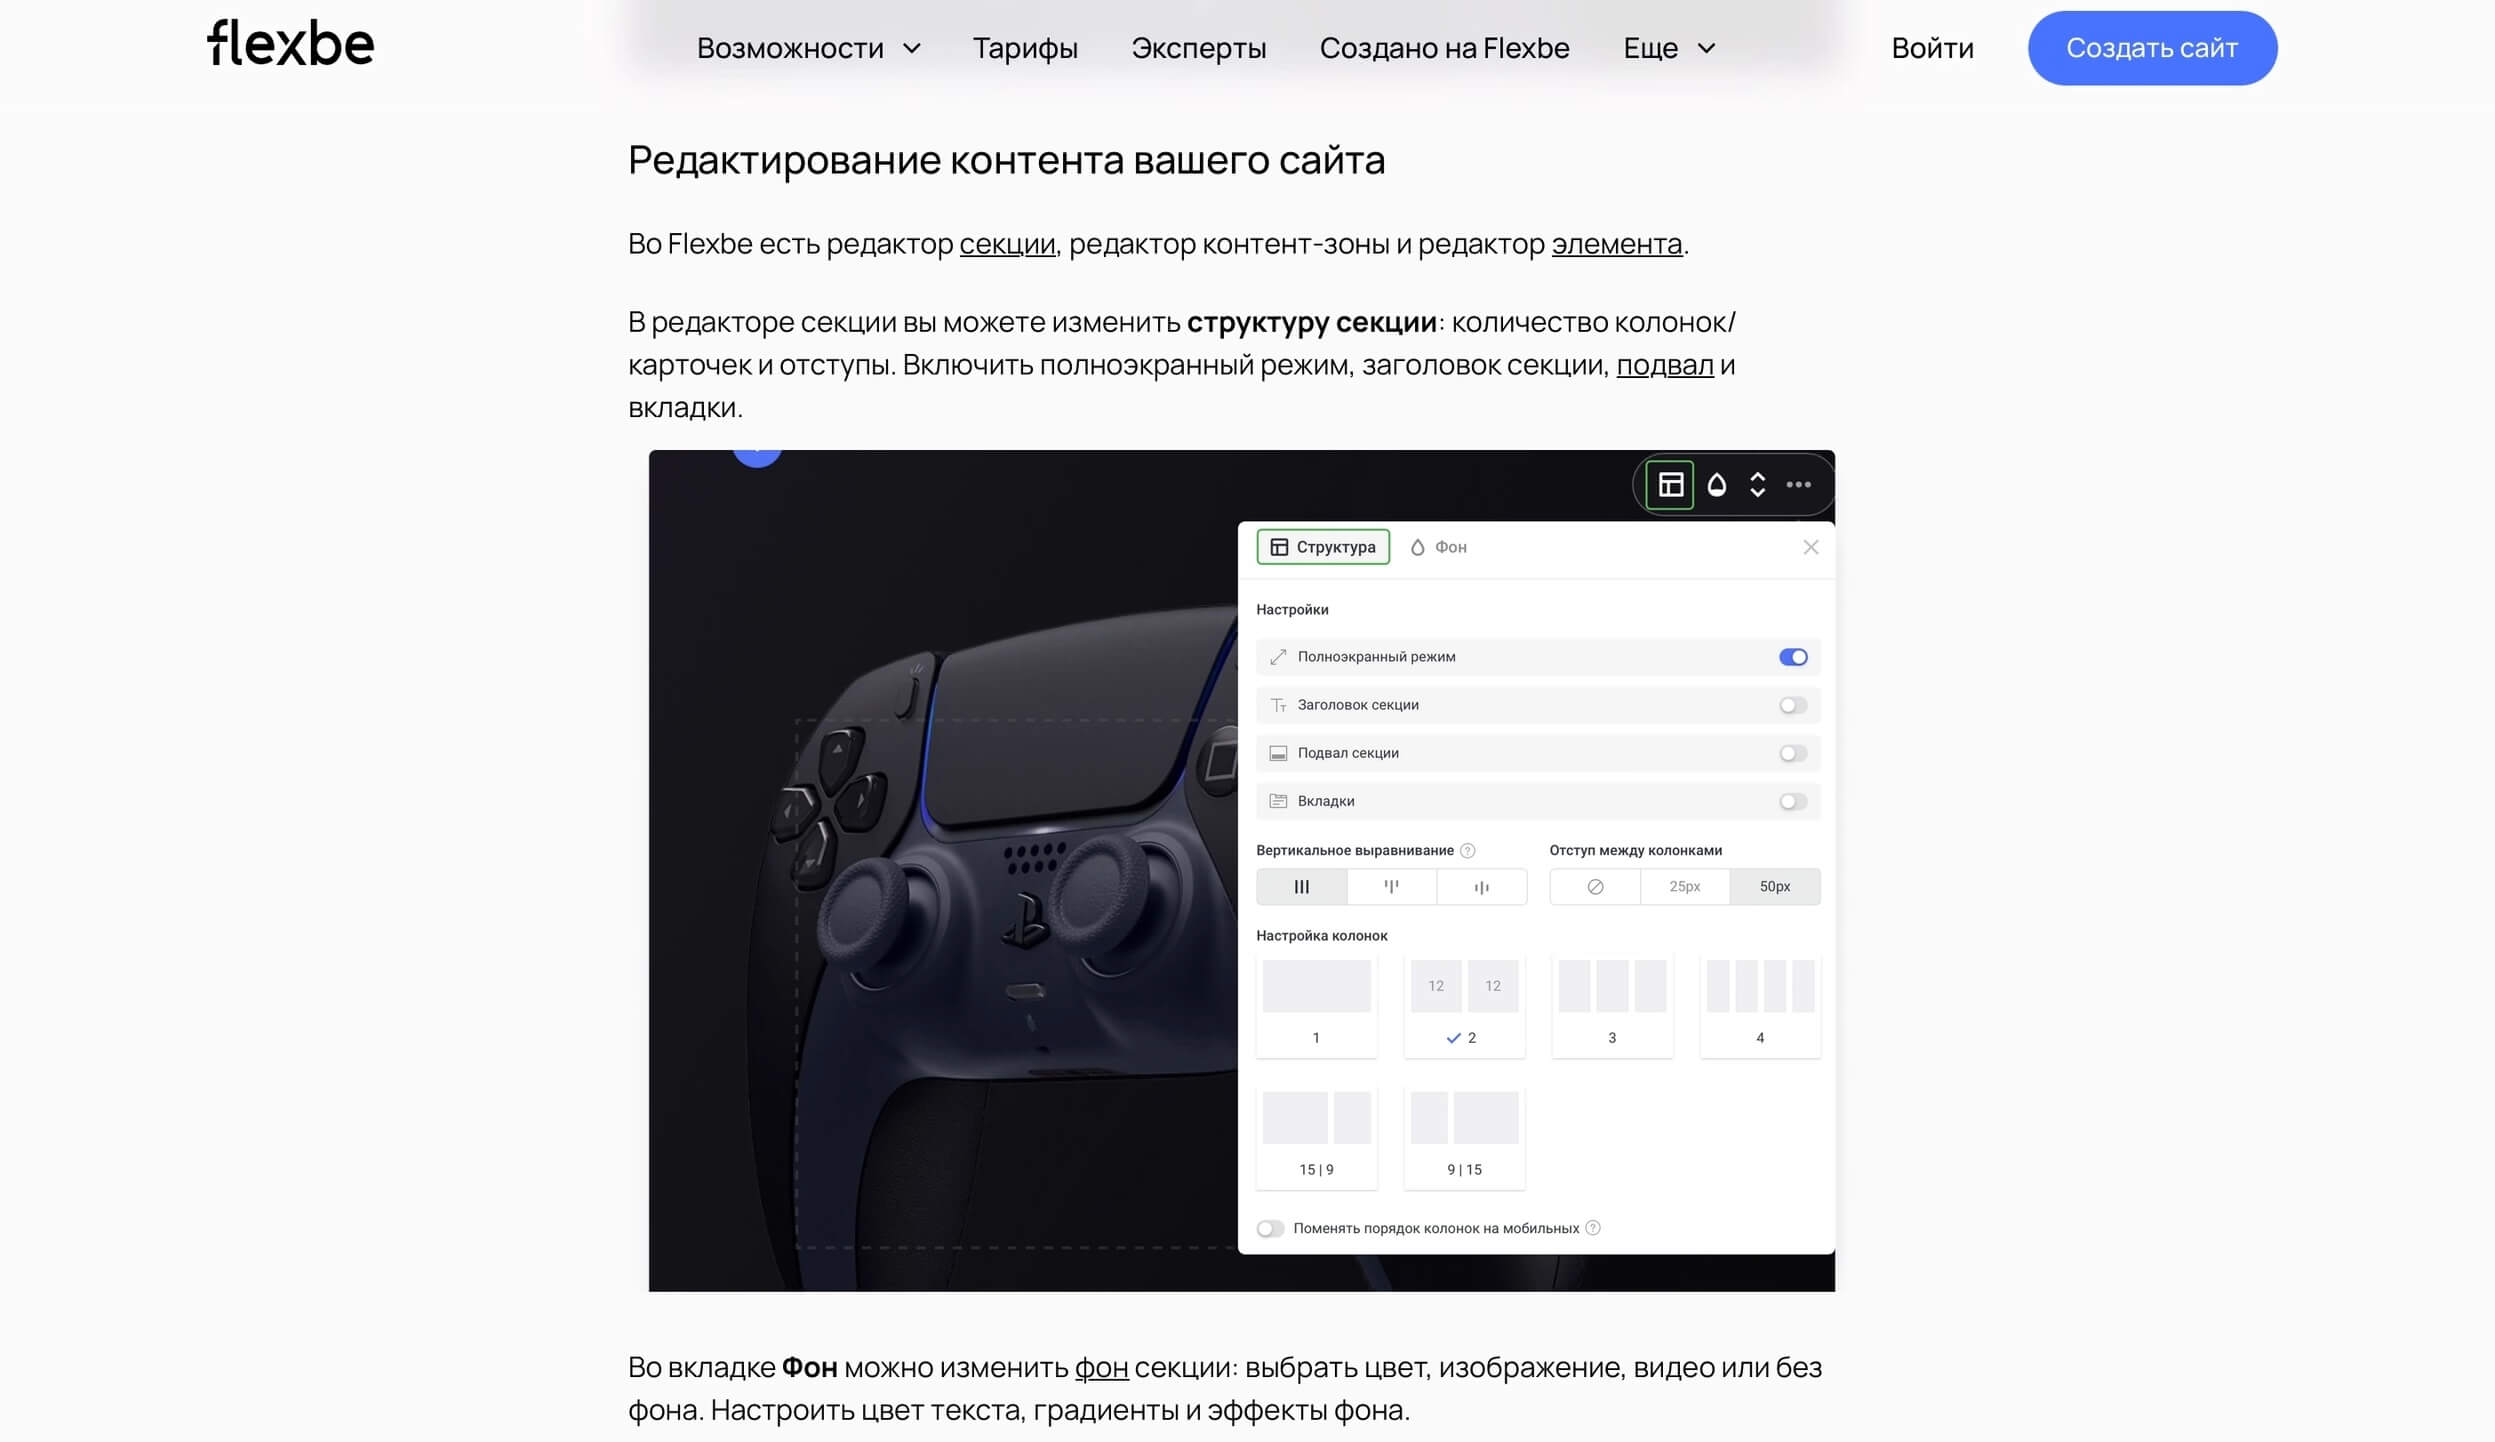Click the flexbe logo

(290, 44)
